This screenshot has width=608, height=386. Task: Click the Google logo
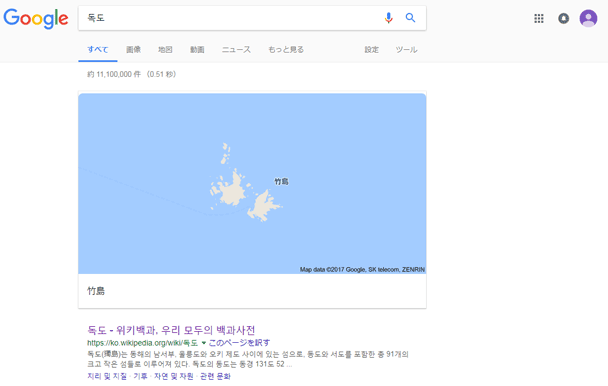tap(36, 18)
